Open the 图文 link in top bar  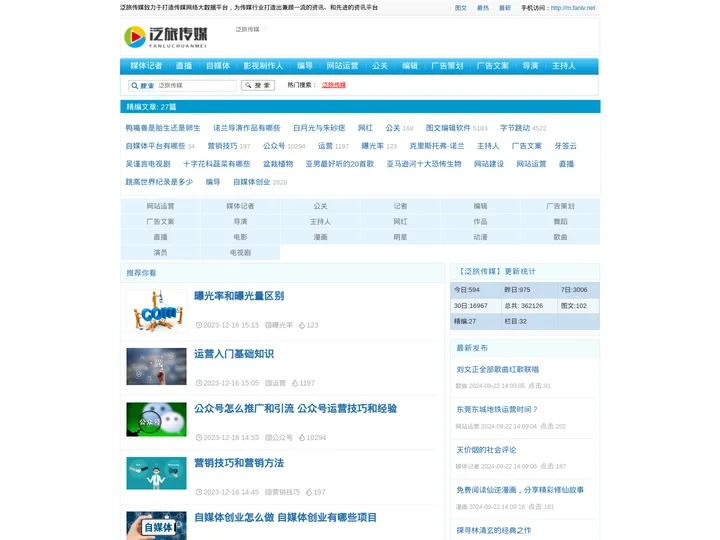point(461,8)
